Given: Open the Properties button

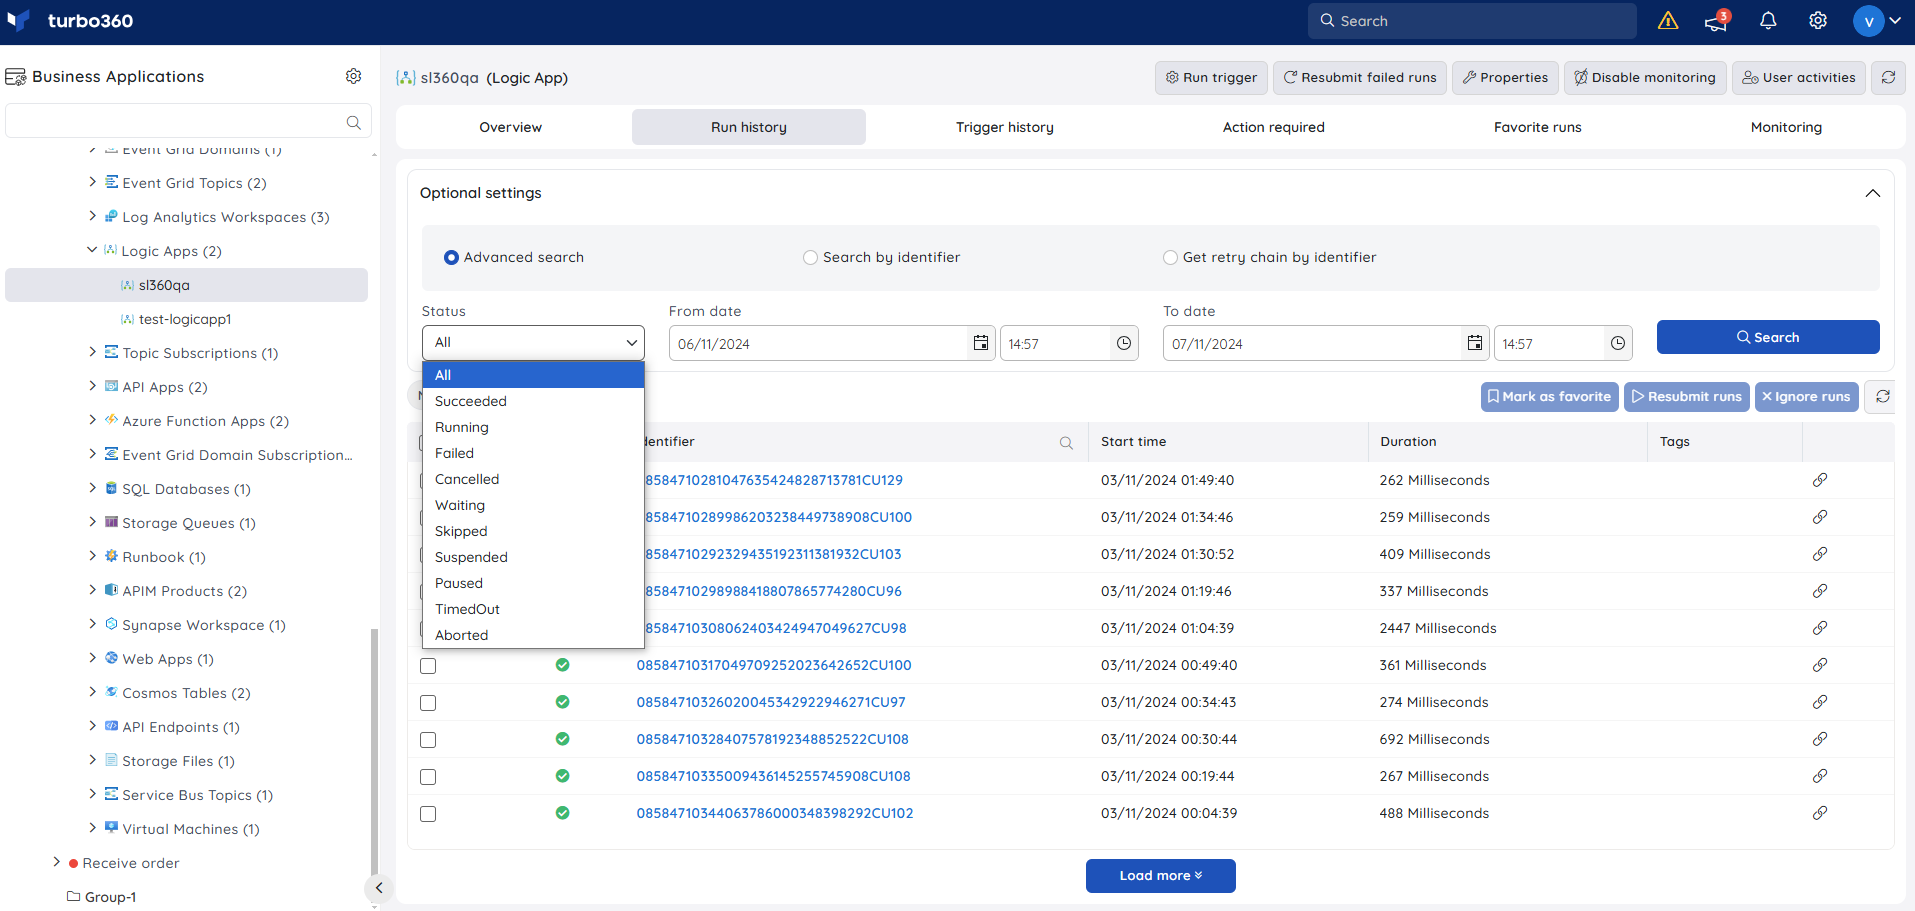Looking at the screenshot, I should [1505, 77].
